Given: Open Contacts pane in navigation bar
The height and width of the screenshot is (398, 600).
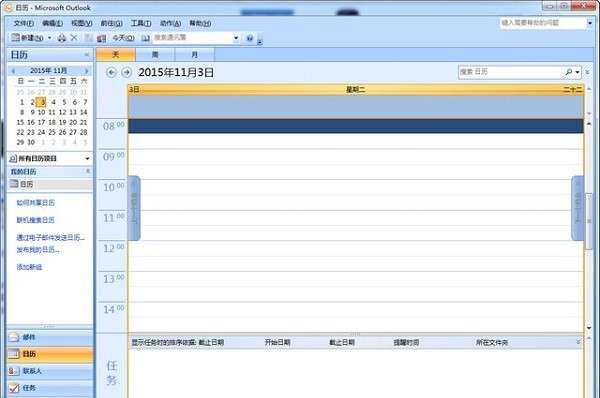Looking at the screenshot, I should click(50, 371).
